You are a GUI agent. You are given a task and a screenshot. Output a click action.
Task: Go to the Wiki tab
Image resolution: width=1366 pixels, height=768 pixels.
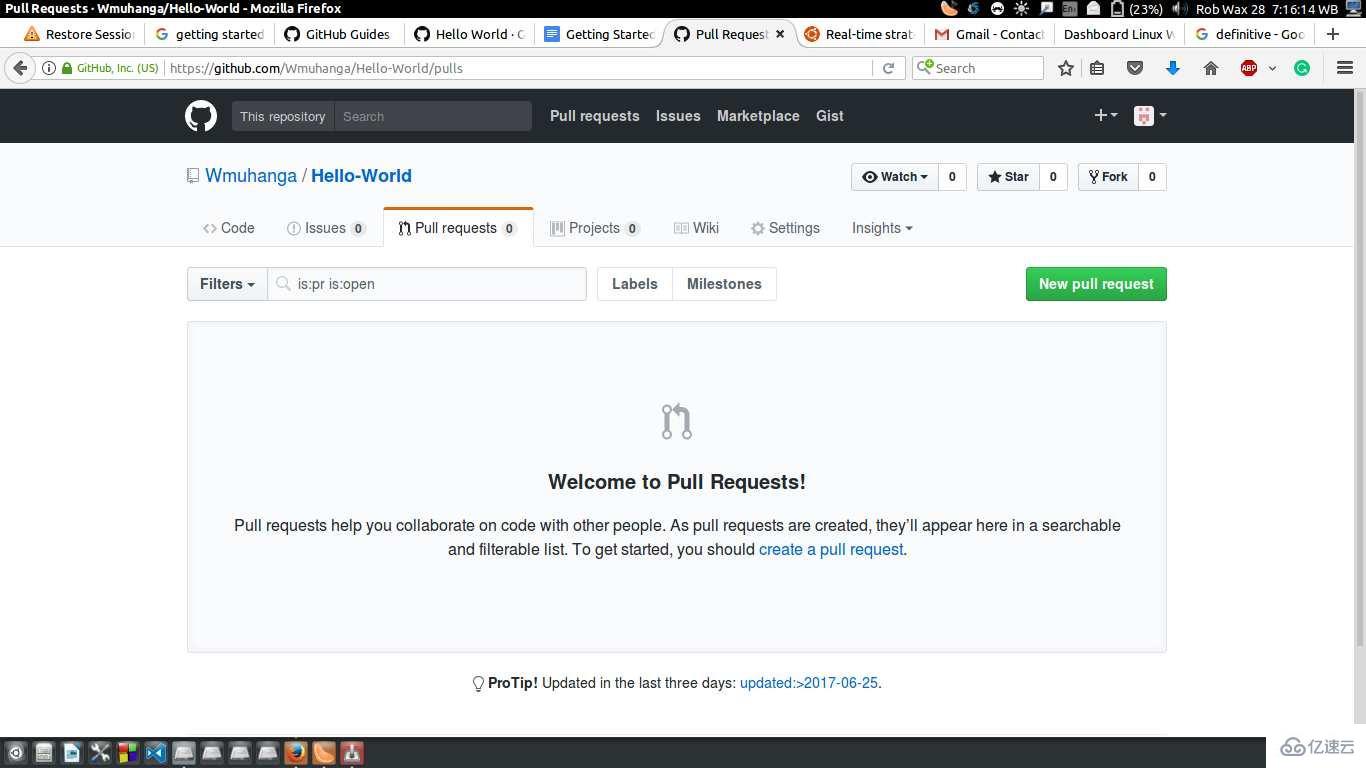696,228
